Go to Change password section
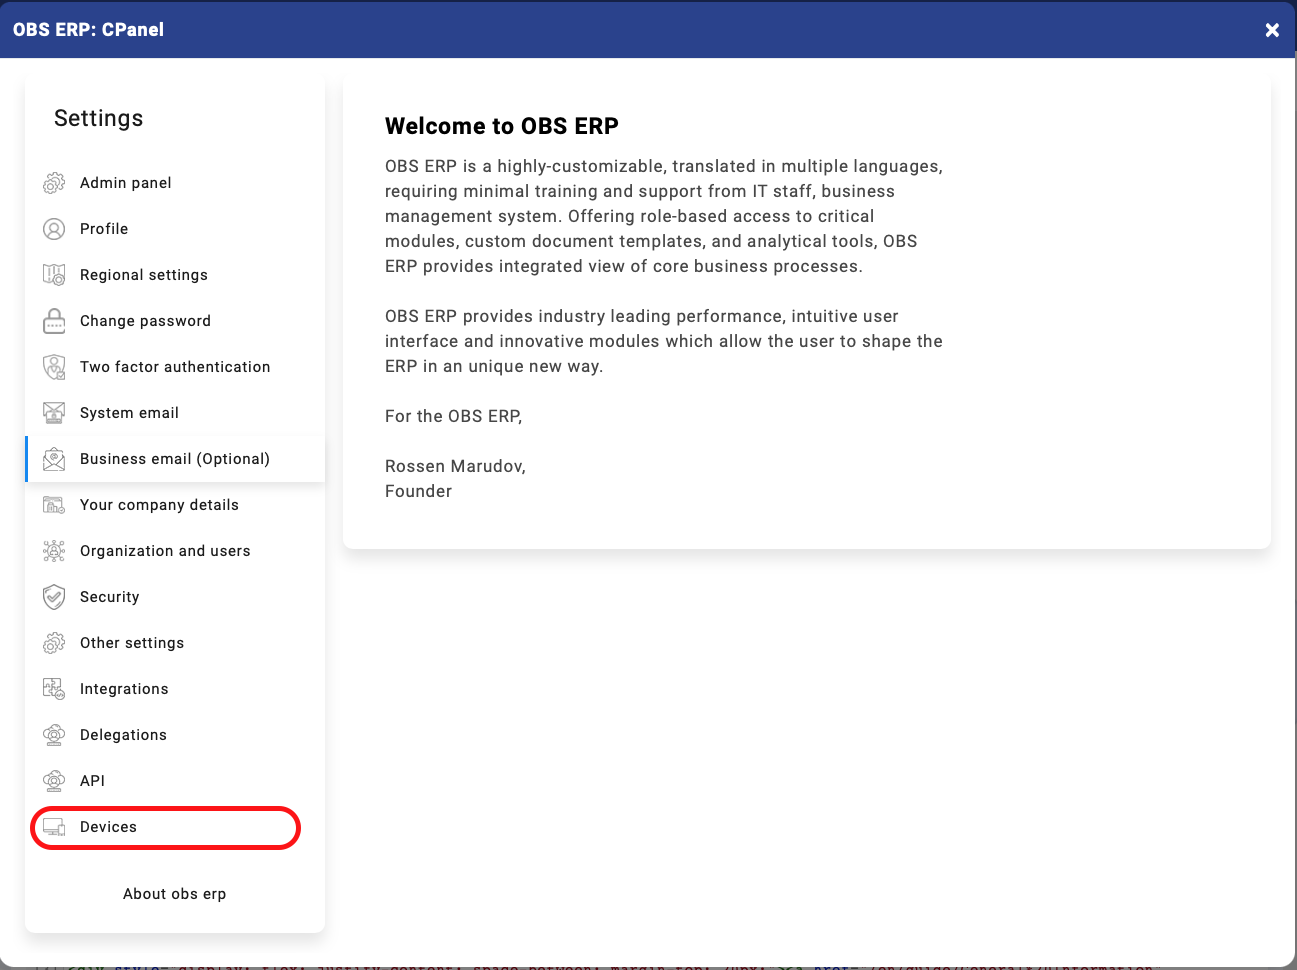 [175, 321]
